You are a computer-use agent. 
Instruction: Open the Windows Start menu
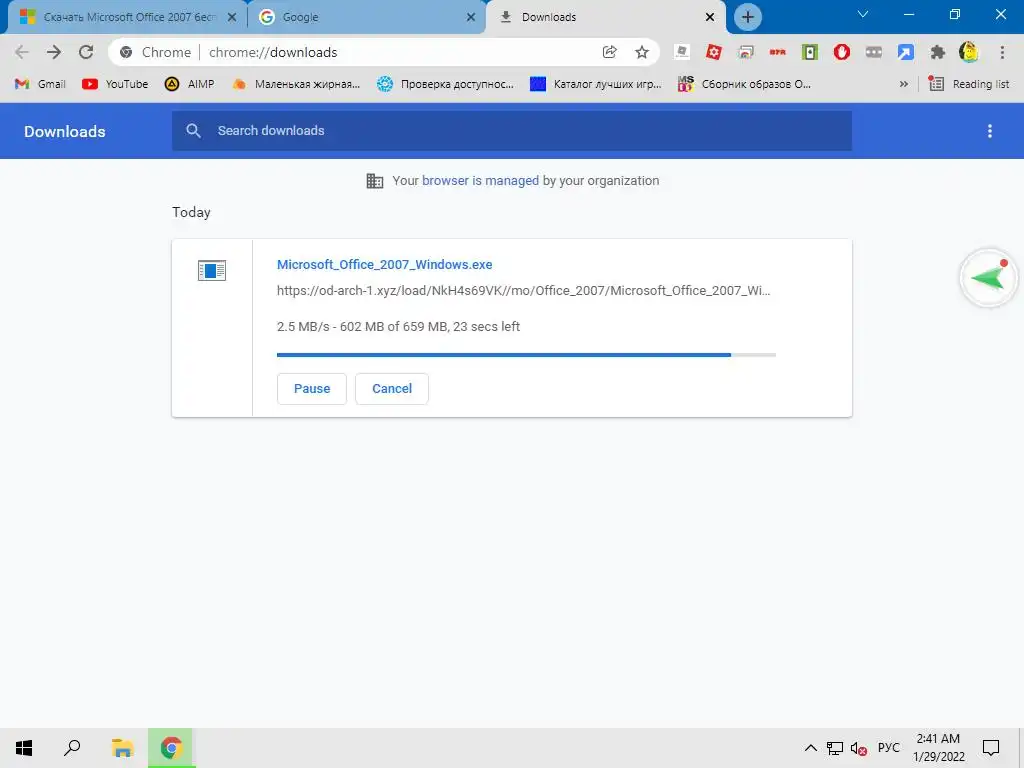coord(24,748)
